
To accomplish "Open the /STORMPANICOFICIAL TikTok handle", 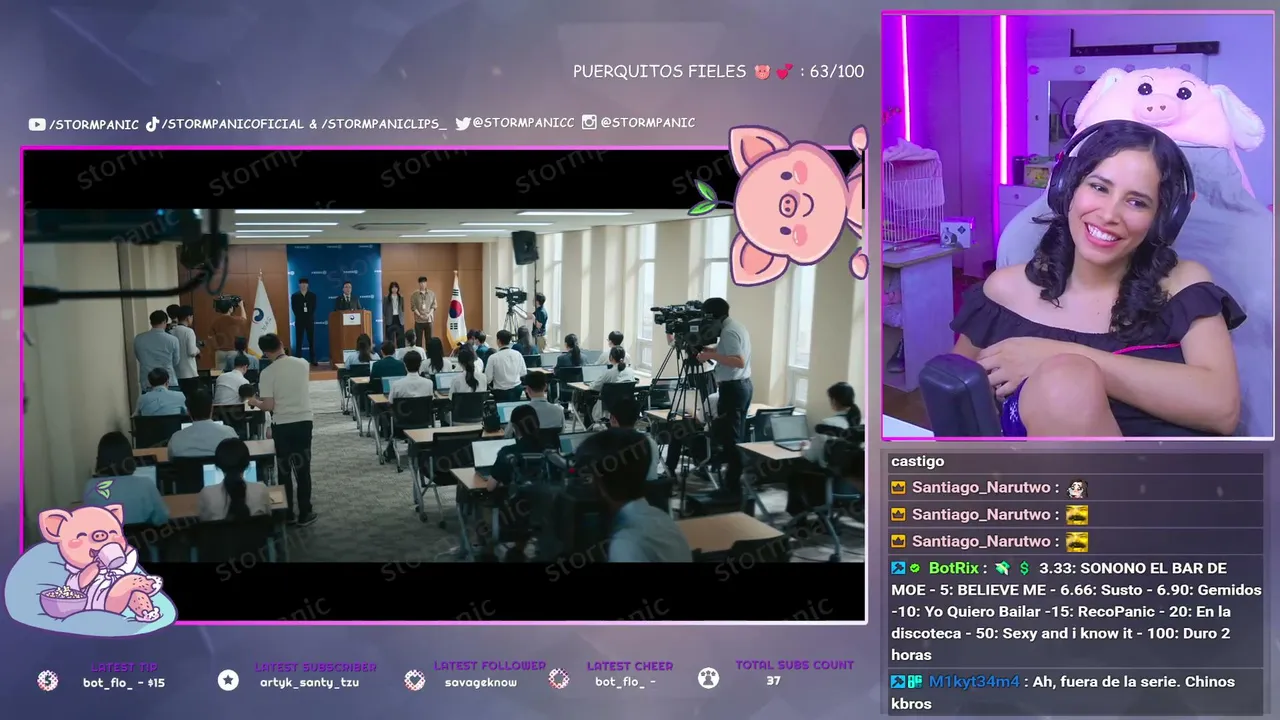I will (233, 124).
